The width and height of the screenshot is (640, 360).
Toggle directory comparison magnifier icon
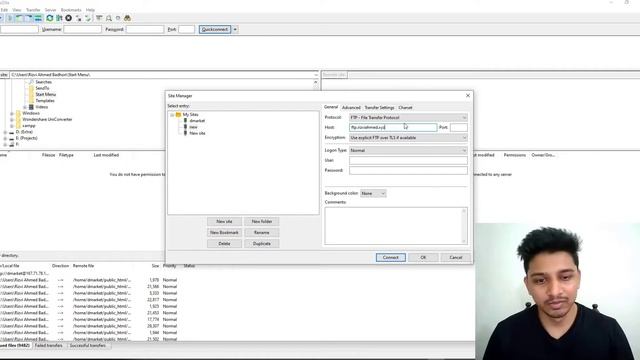109,18
